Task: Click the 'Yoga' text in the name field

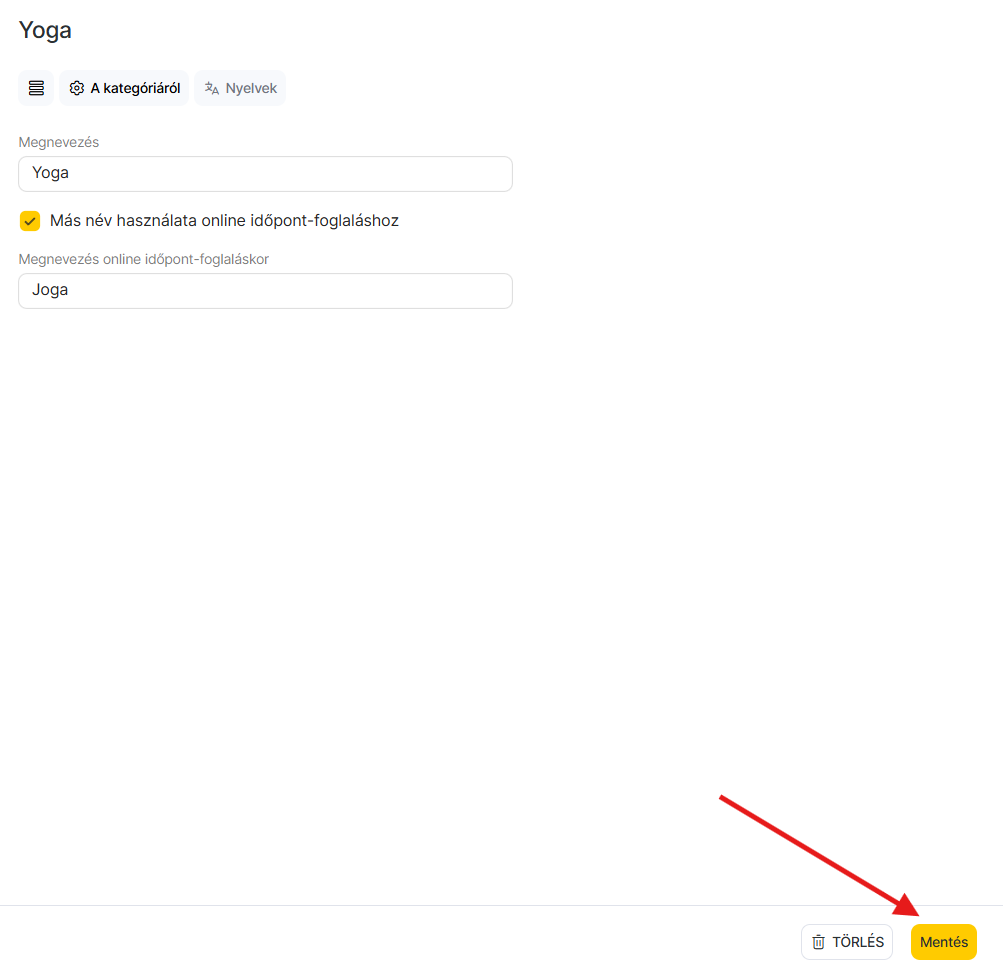Action: click(50, 173)
